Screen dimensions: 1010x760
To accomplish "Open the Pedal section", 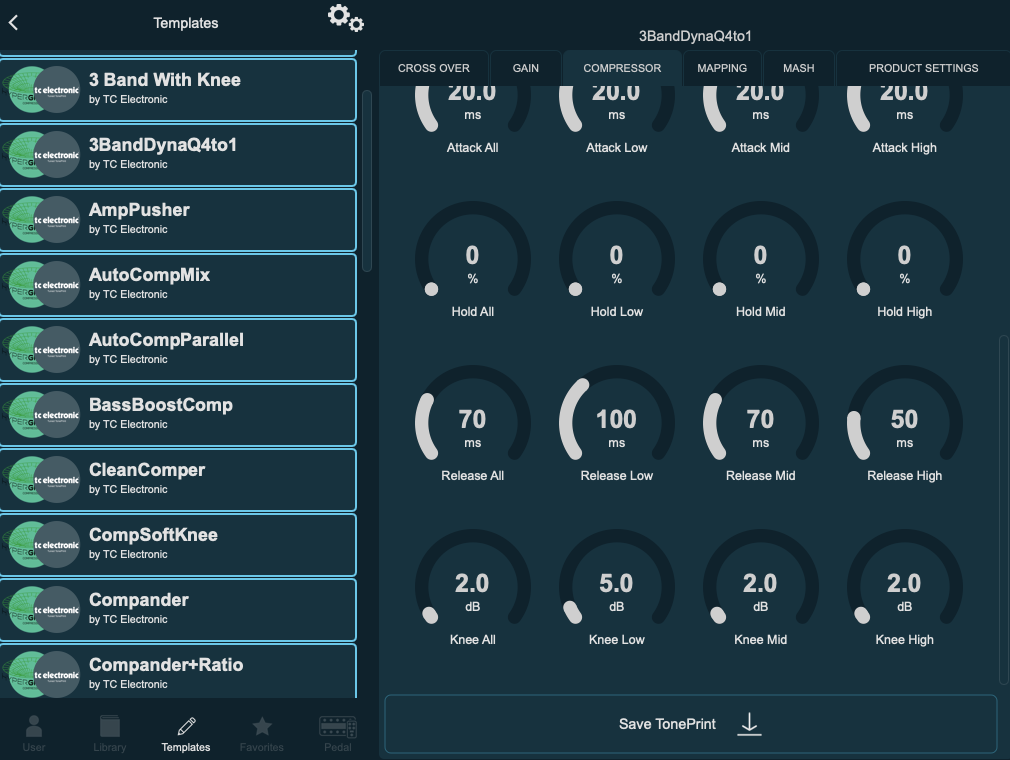I will tap(337, 731).
